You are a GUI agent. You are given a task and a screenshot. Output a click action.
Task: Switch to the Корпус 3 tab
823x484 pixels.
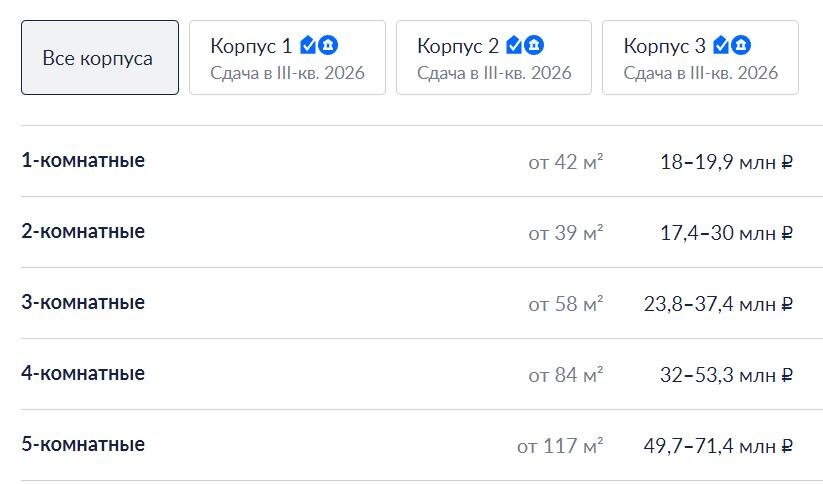click(700, 58)
